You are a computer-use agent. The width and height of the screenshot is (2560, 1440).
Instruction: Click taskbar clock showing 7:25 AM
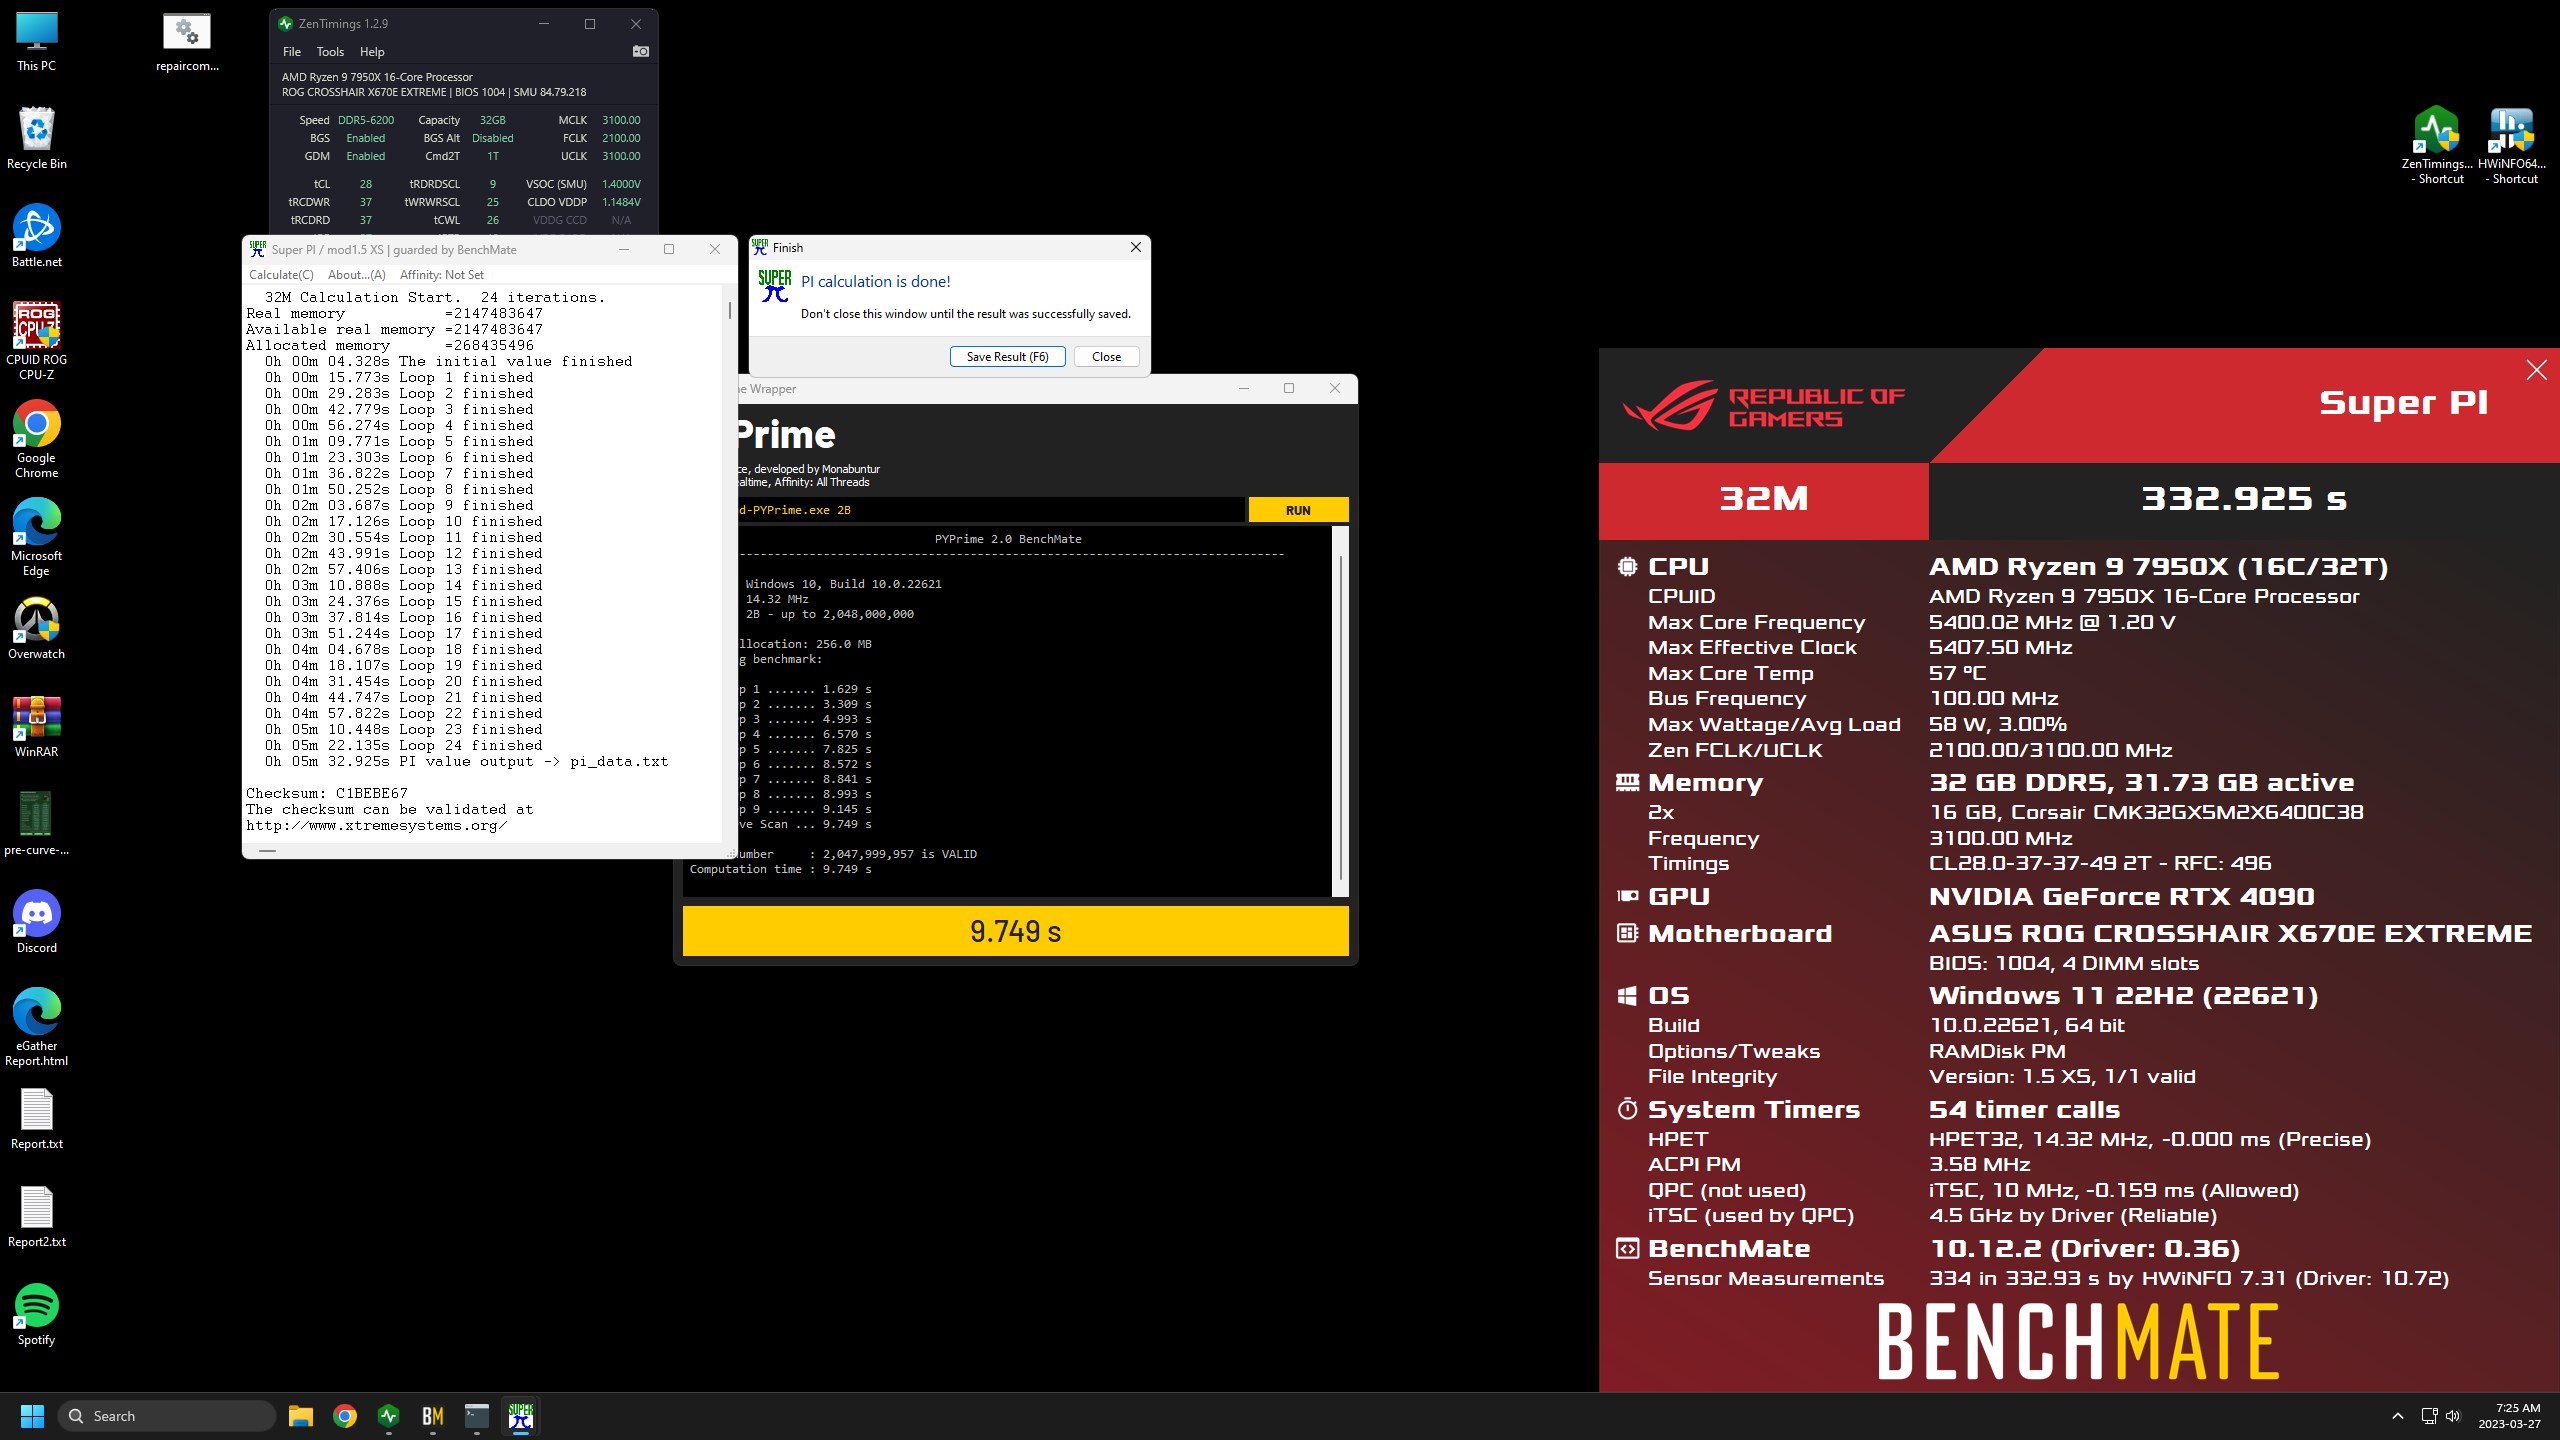point(2508,1416)
